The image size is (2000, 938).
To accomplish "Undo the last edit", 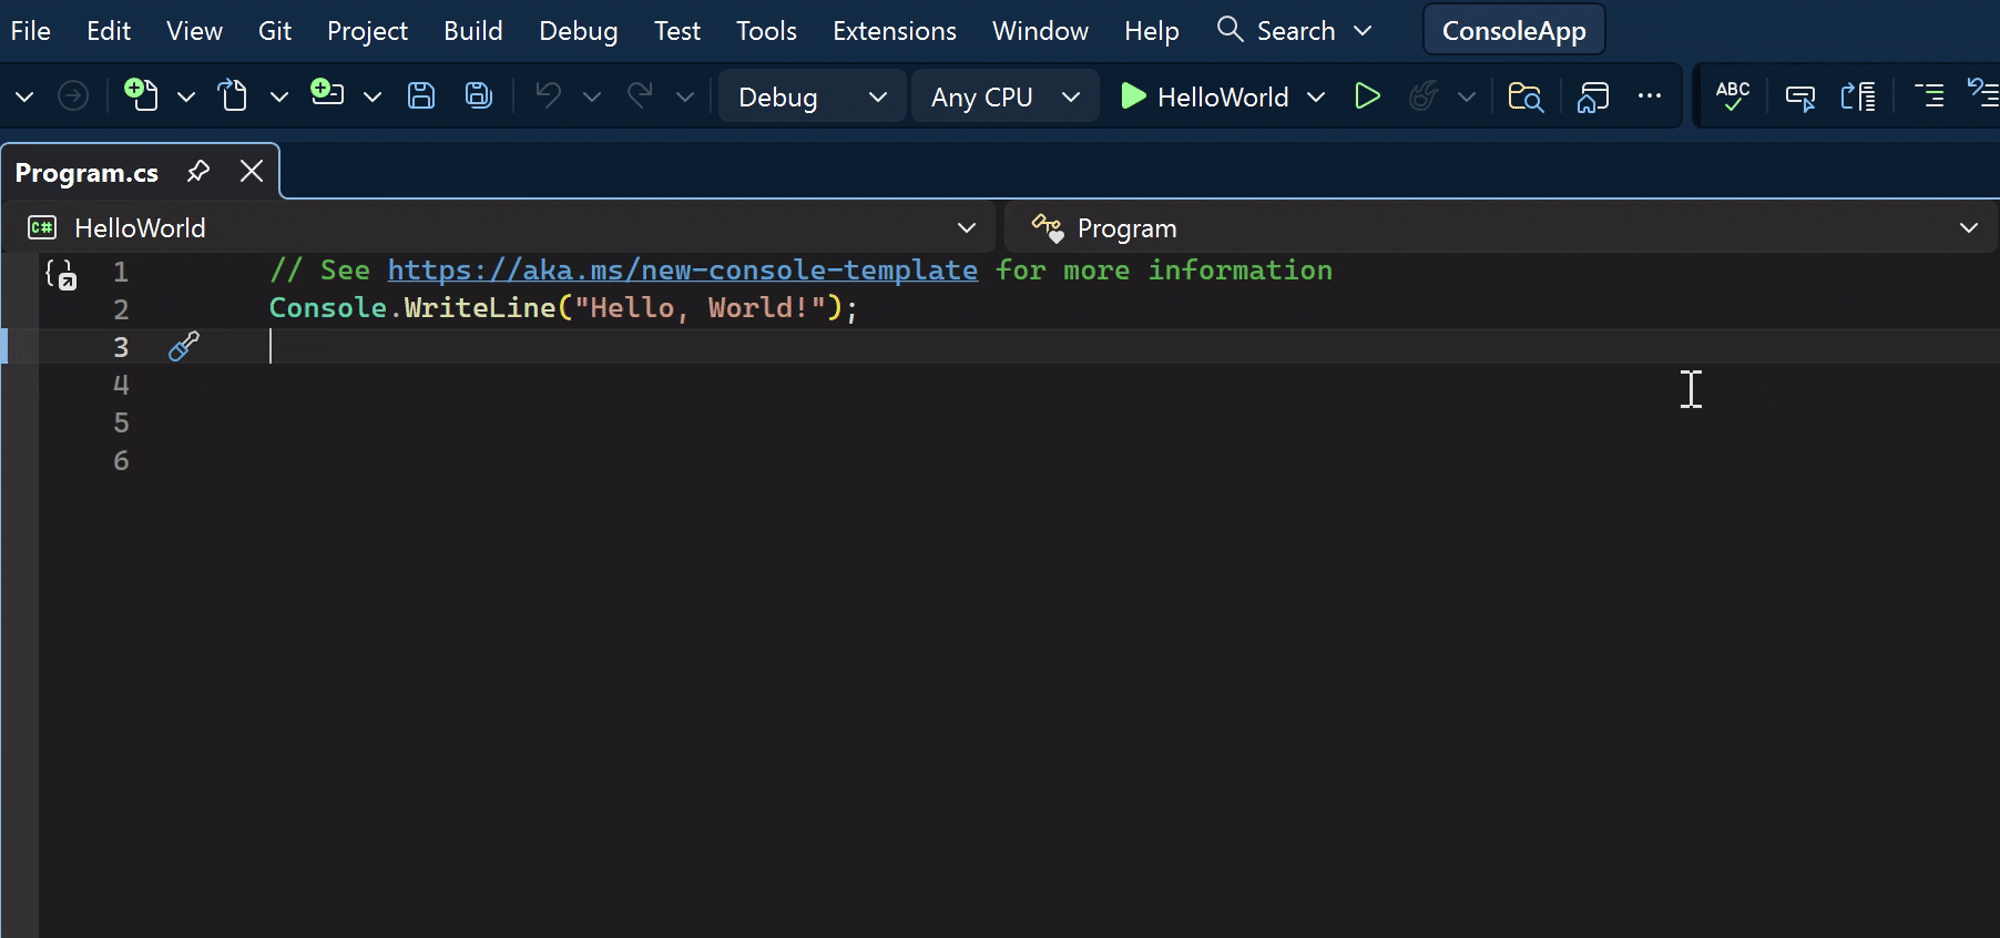I will coord(546,95).
